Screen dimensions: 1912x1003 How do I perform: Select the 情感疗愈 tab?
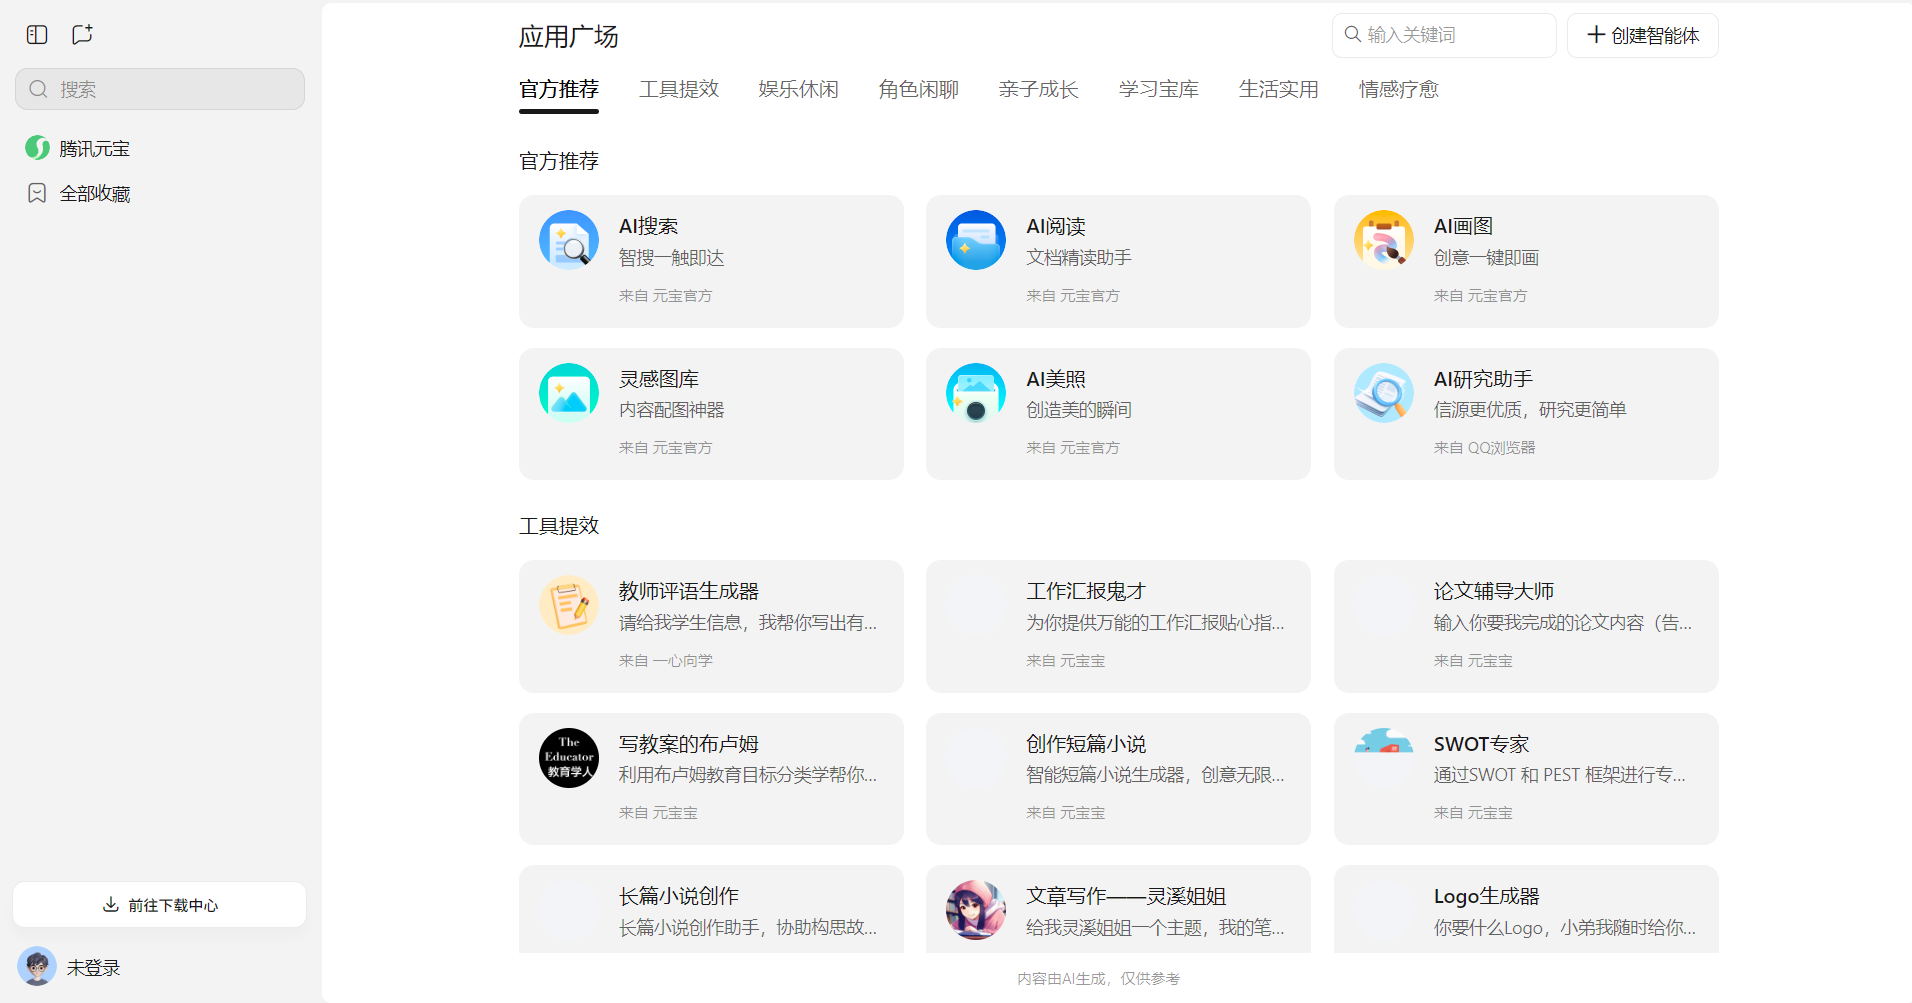coord(1397,89)
